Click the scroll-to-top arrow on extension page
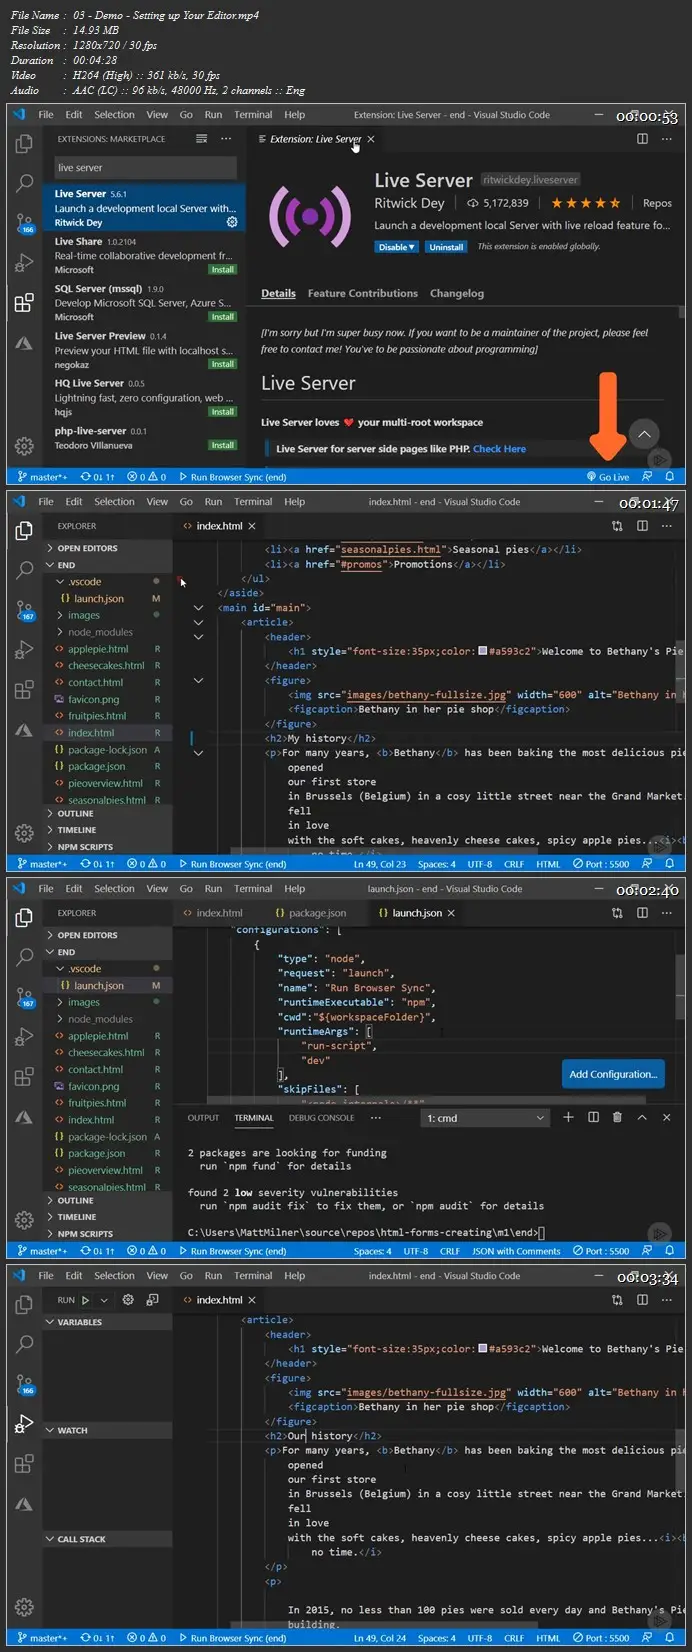The width and height of the screenshot is (692, 1652). click(x=644, y=434)
